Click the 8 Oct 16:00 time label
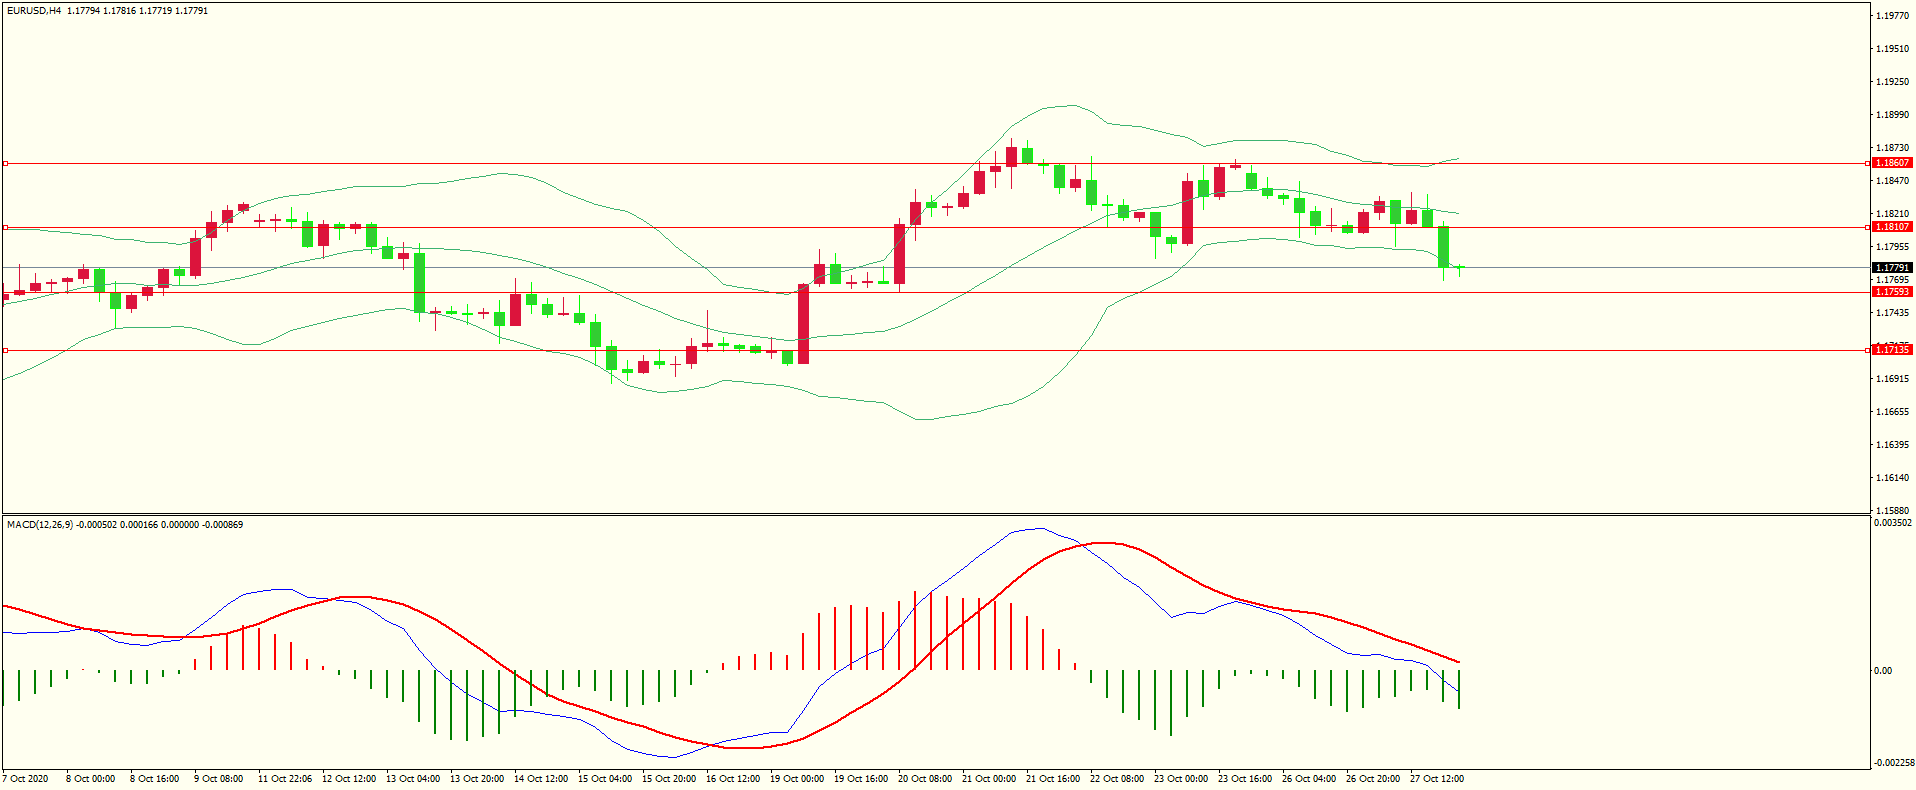1916x790 pixels. (155, 779)
